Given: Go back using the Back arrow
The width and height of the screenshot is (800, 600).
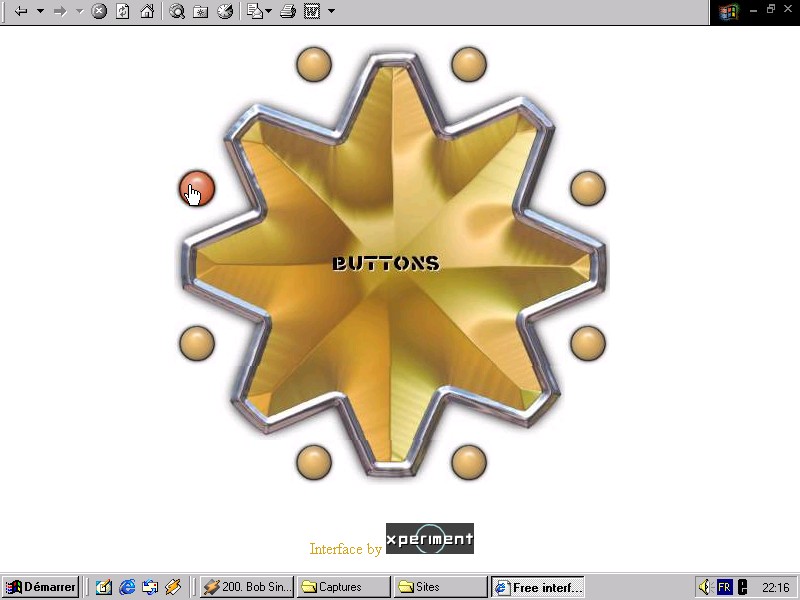Looking at the screenshot, I should click(21, 11).
